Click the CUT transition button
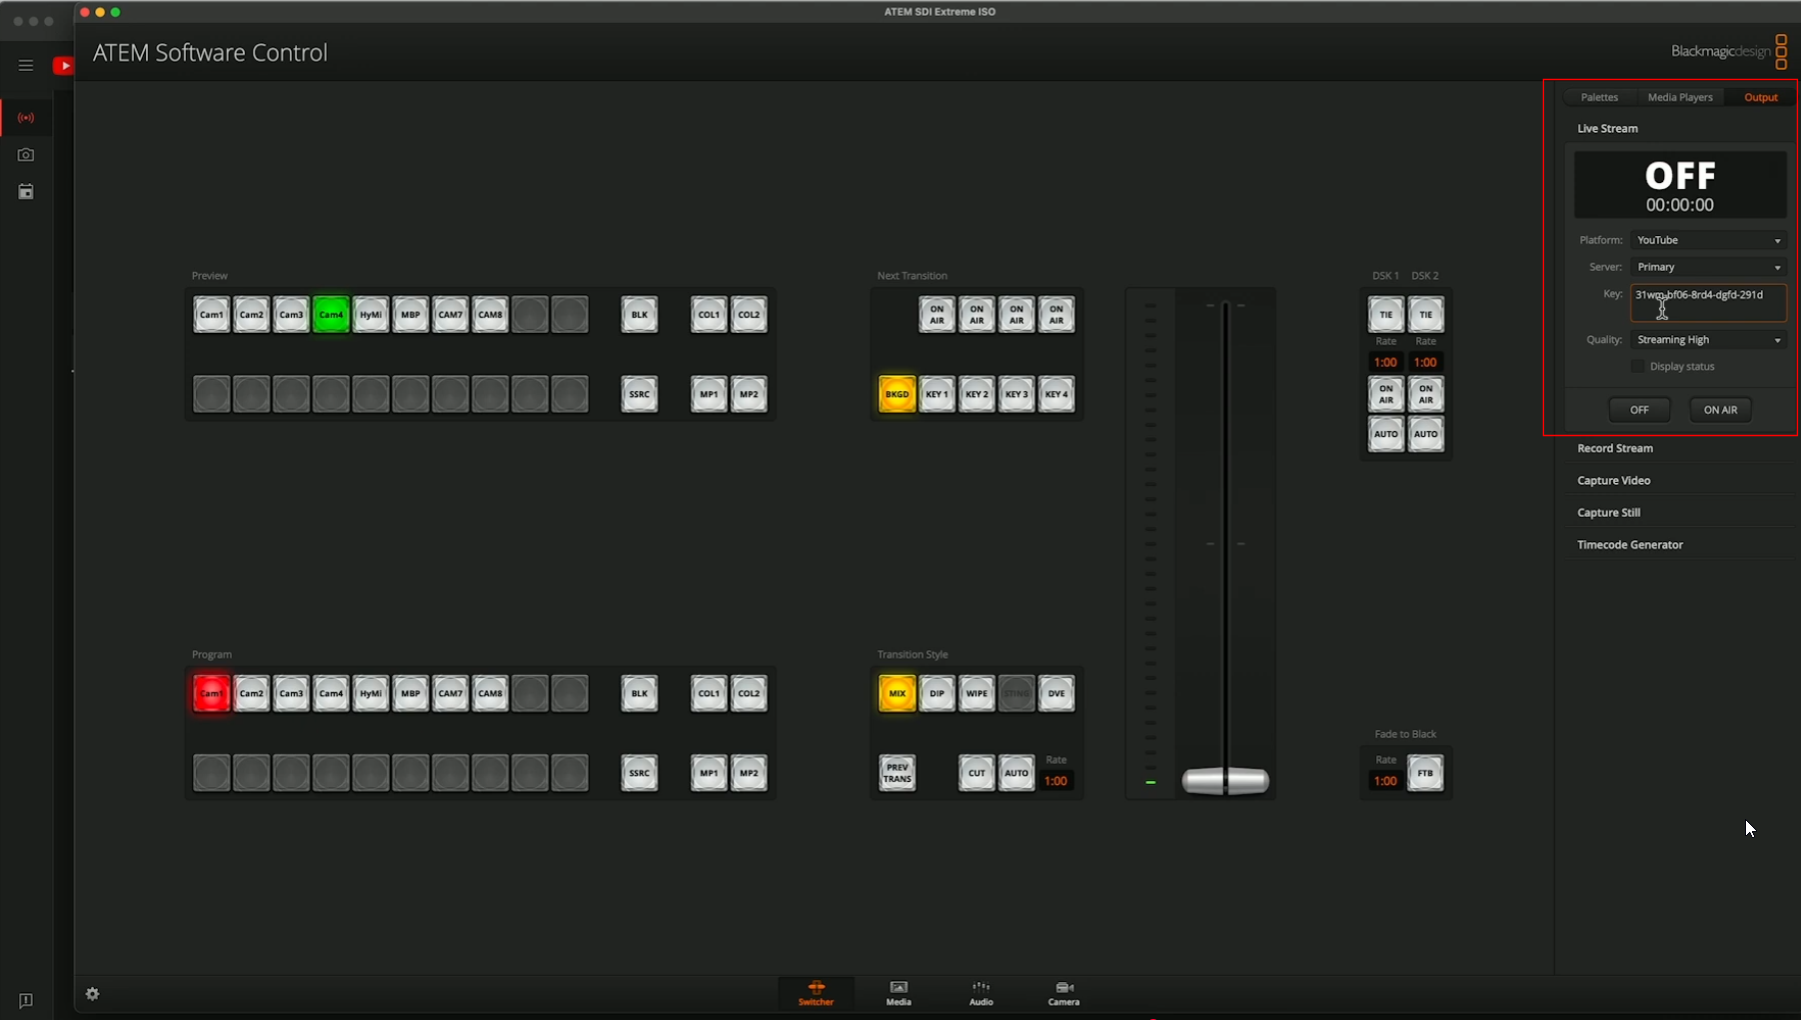1801x1020 pixels. [x=977, y=772]
